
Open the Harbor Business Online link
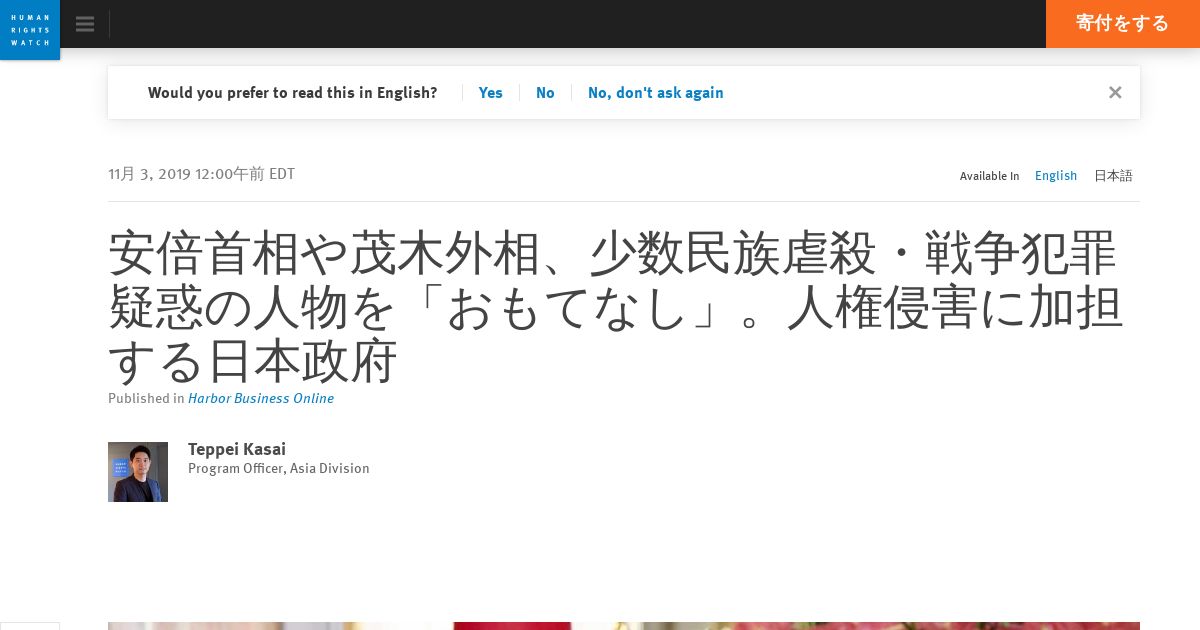[x=261, y=398]
